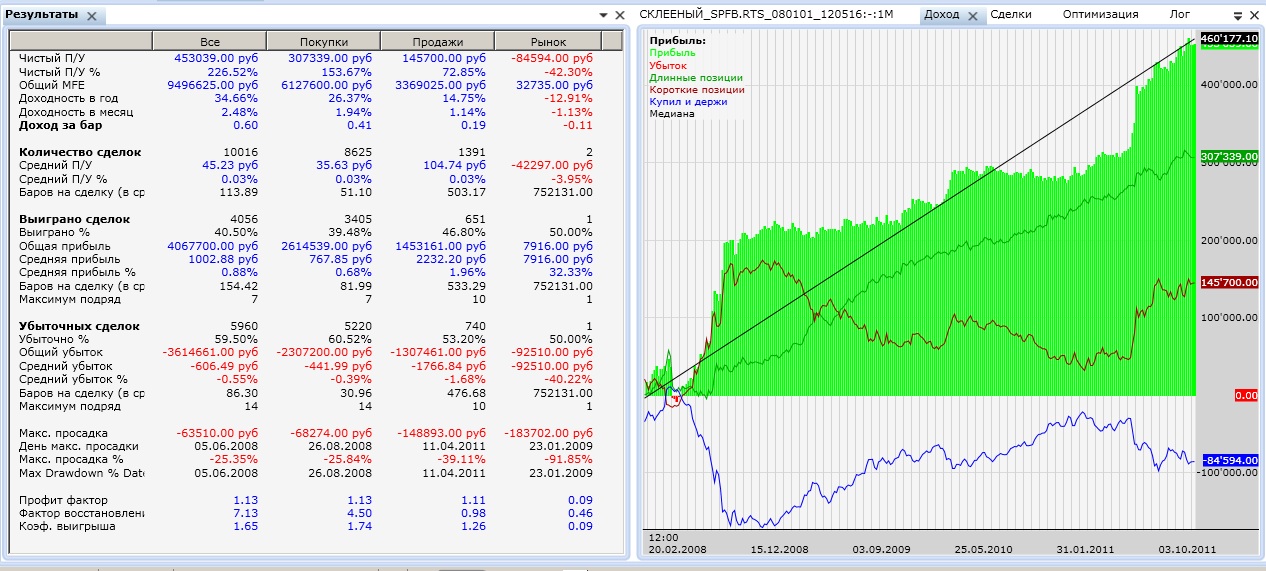
Task: Click the Рынок column header
Action: pyautogui.click(x=548, y=41)
